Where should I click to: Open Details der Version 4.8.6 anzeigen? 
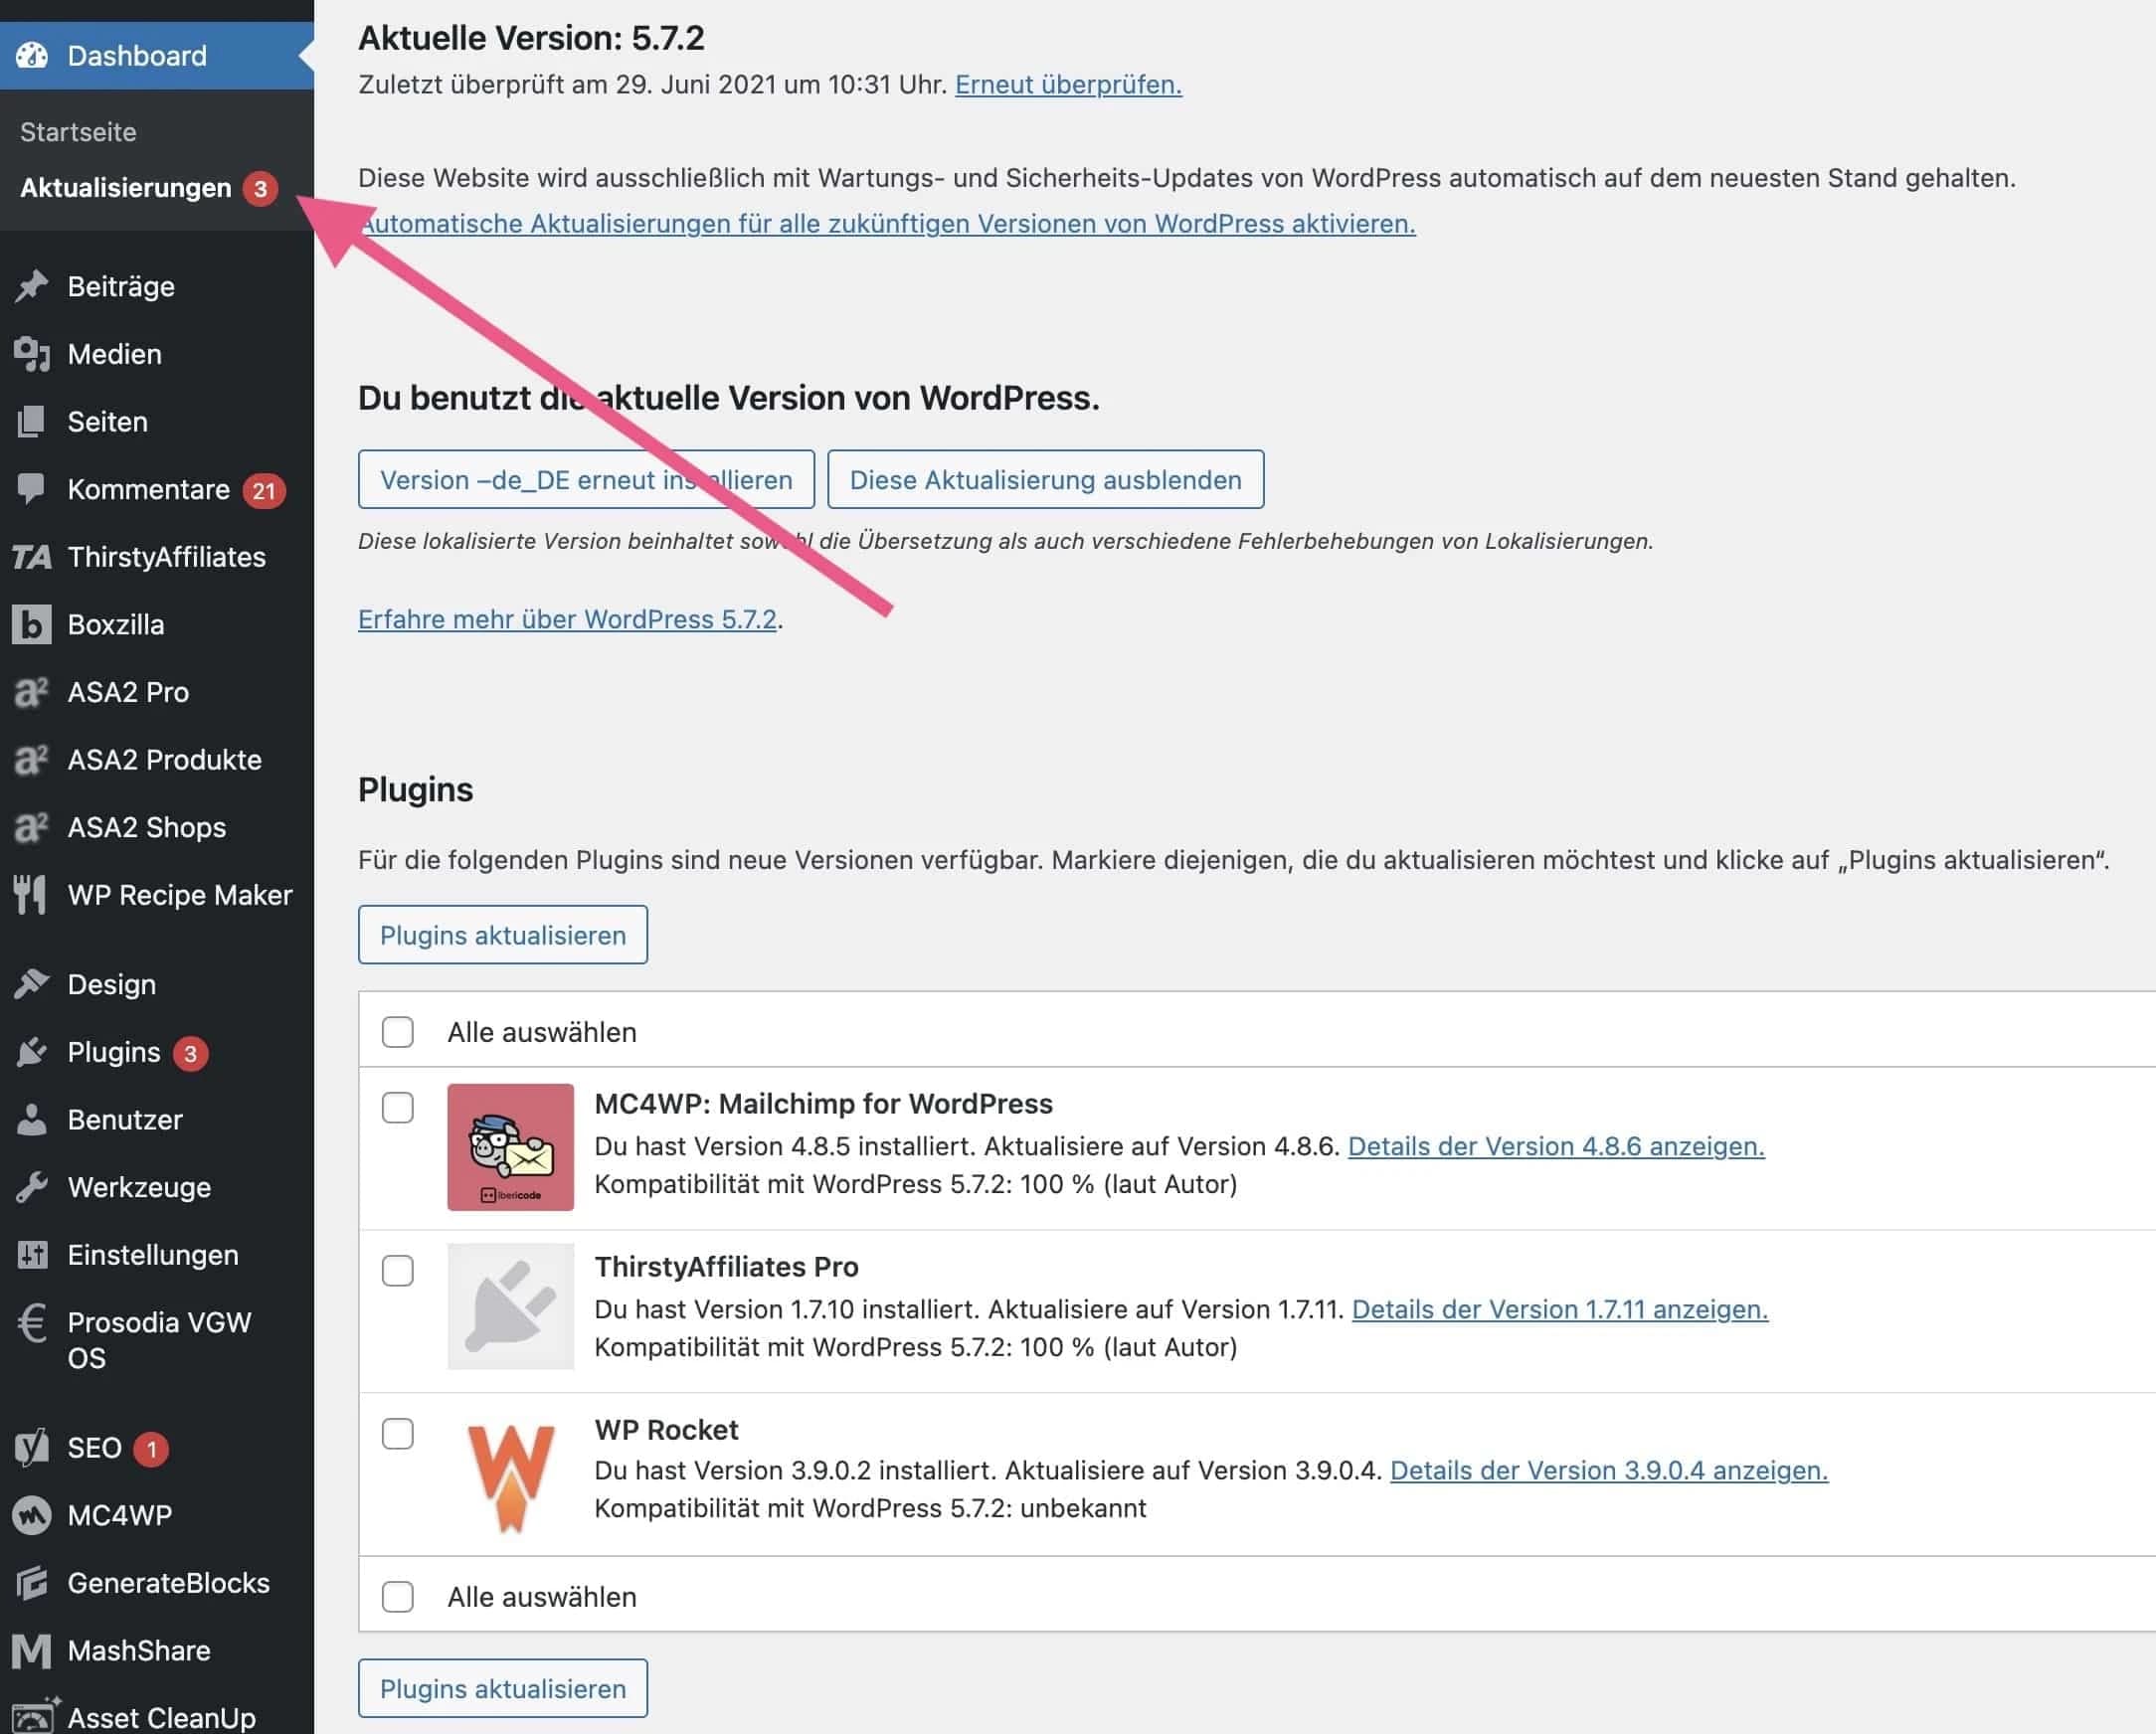[x=1556, y=1146]
